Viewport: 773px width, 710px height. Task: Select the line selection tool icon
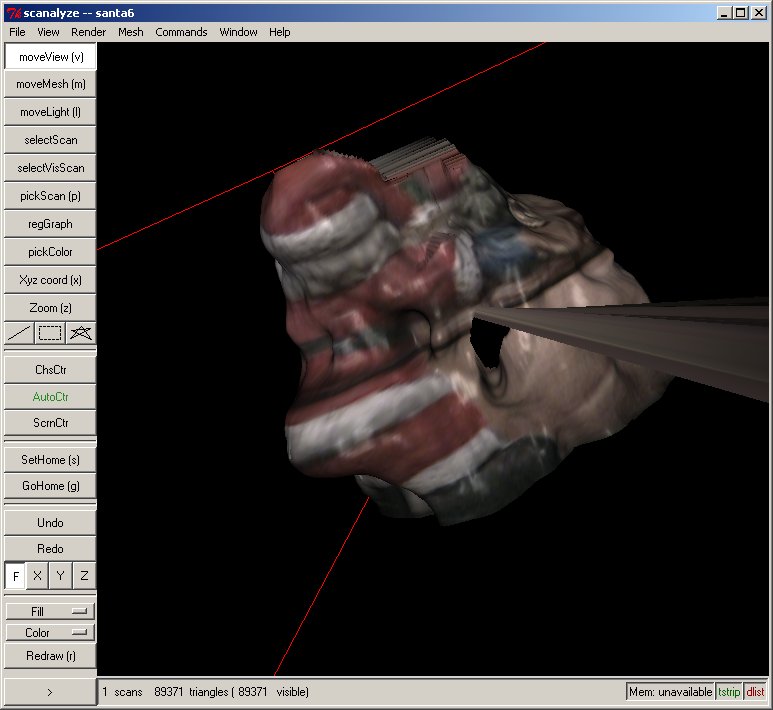pyautogui.click(x=19, y=333)
